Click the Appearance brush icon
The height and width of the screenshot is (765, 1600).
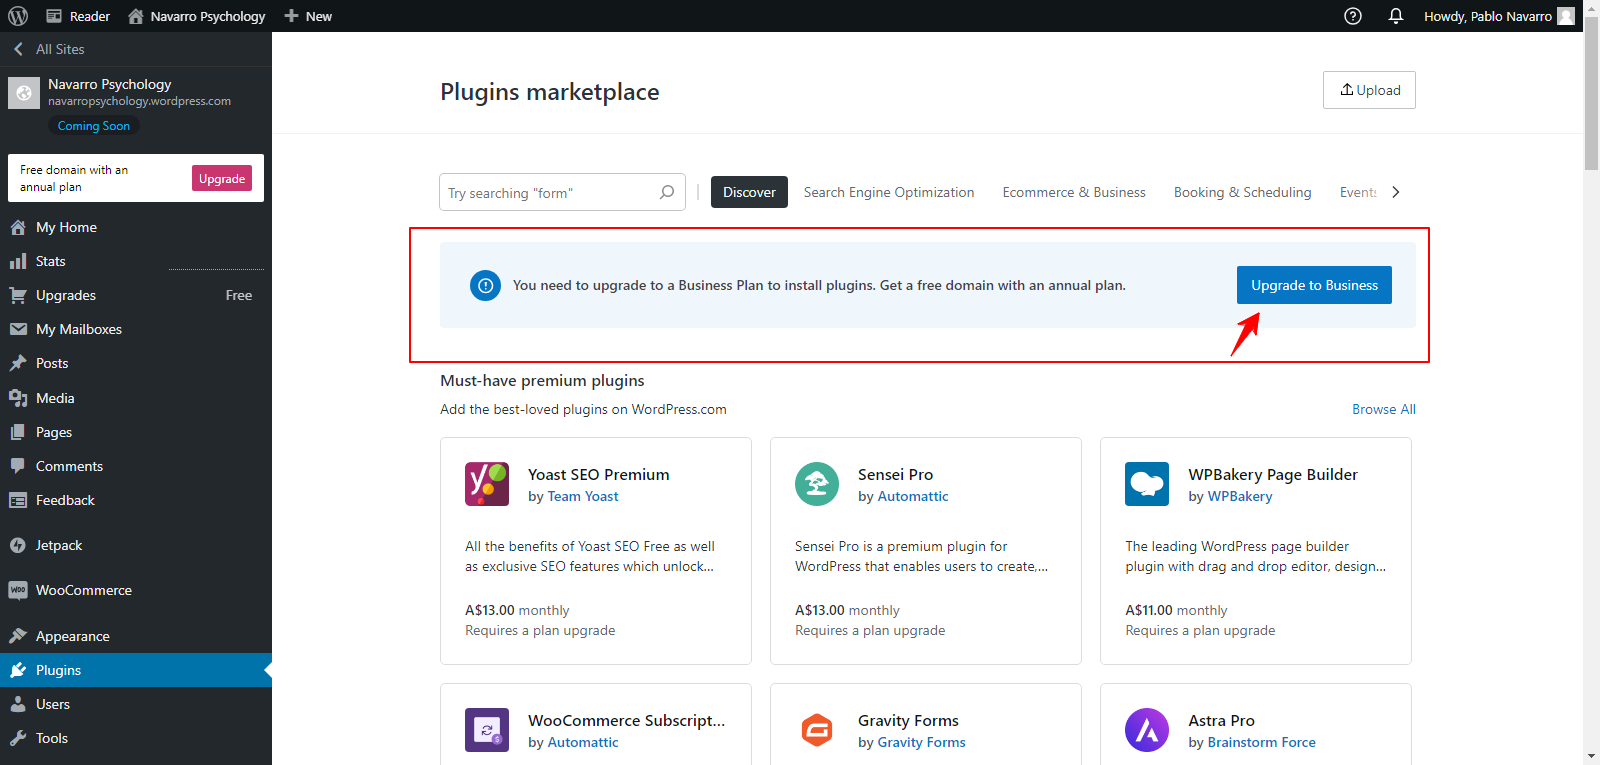18,636
